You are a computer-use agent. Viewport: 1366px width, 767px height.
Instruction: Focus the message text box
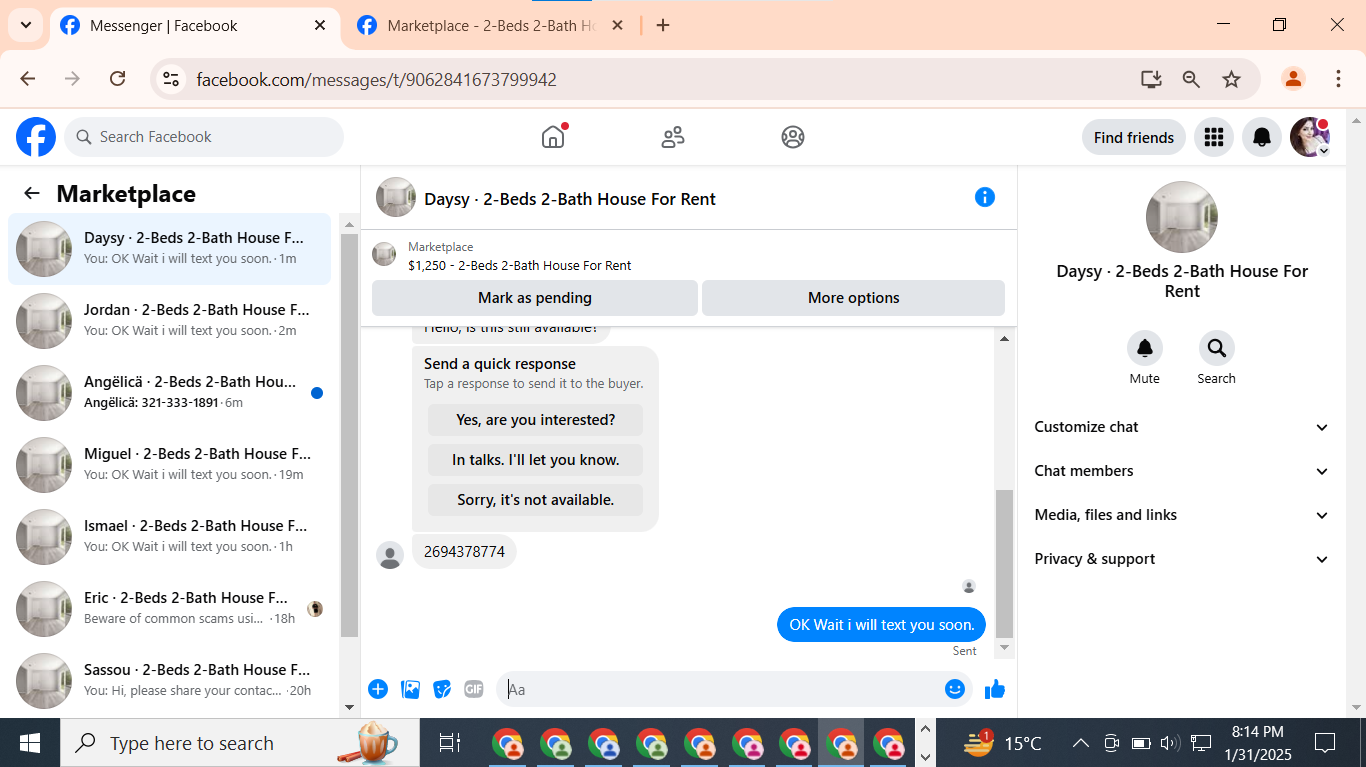[720, 689]
